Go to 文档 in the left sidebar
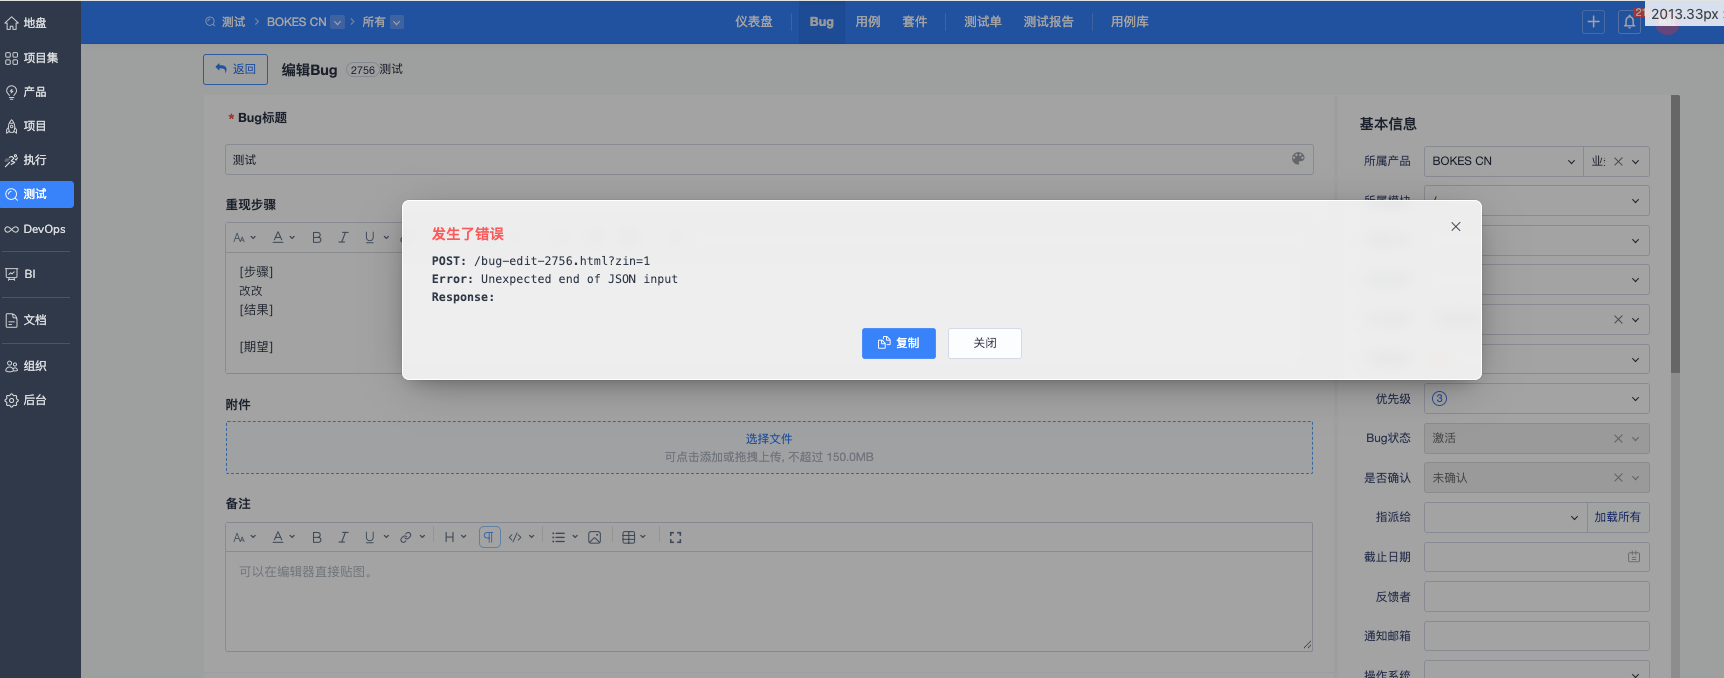Viewport: 1724px width, 678px height. coord(36,320)
